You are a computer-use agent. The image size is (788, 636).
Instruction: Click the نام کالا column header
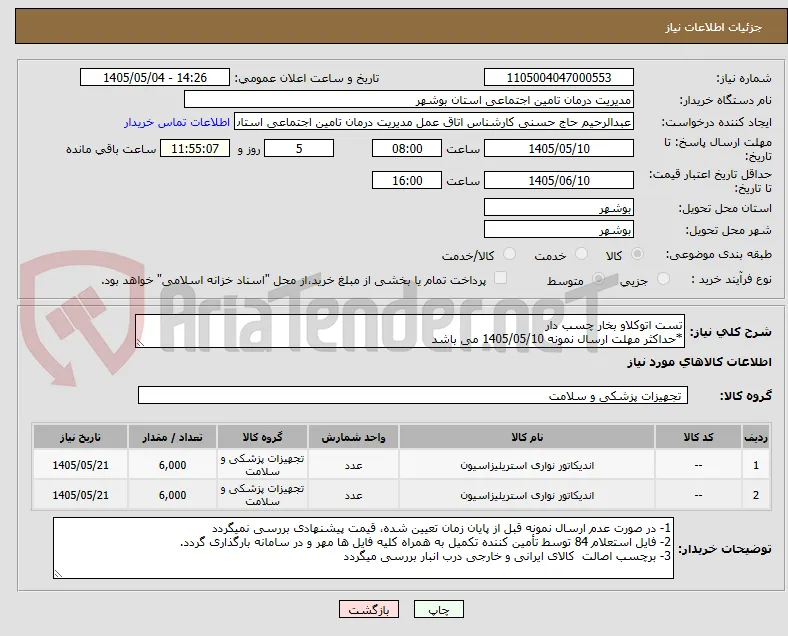click(x=527, y=437)
